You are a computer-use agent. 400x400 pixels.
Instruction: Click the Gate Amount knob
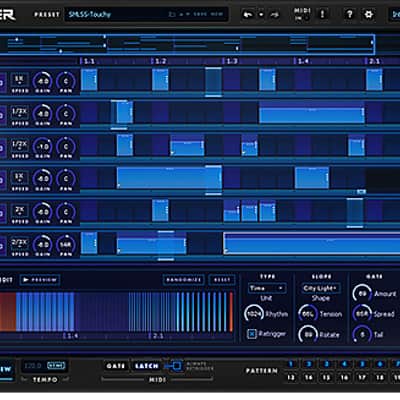(362, 293)
